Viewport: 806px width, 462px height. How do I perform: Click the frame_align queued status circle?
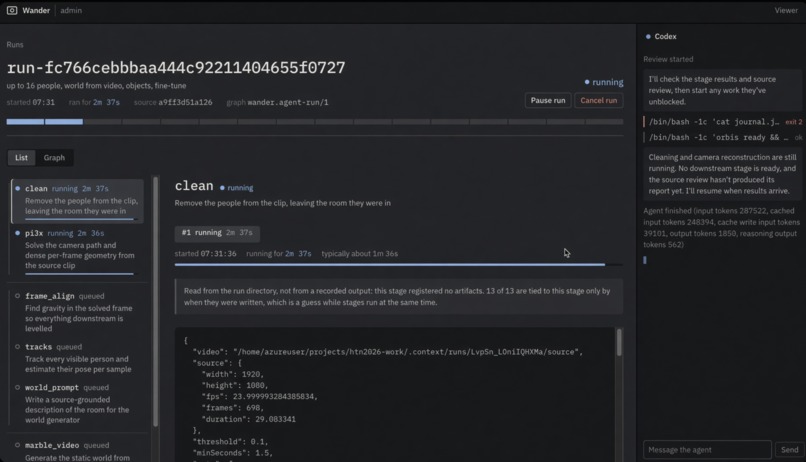[x=17, y=296]
